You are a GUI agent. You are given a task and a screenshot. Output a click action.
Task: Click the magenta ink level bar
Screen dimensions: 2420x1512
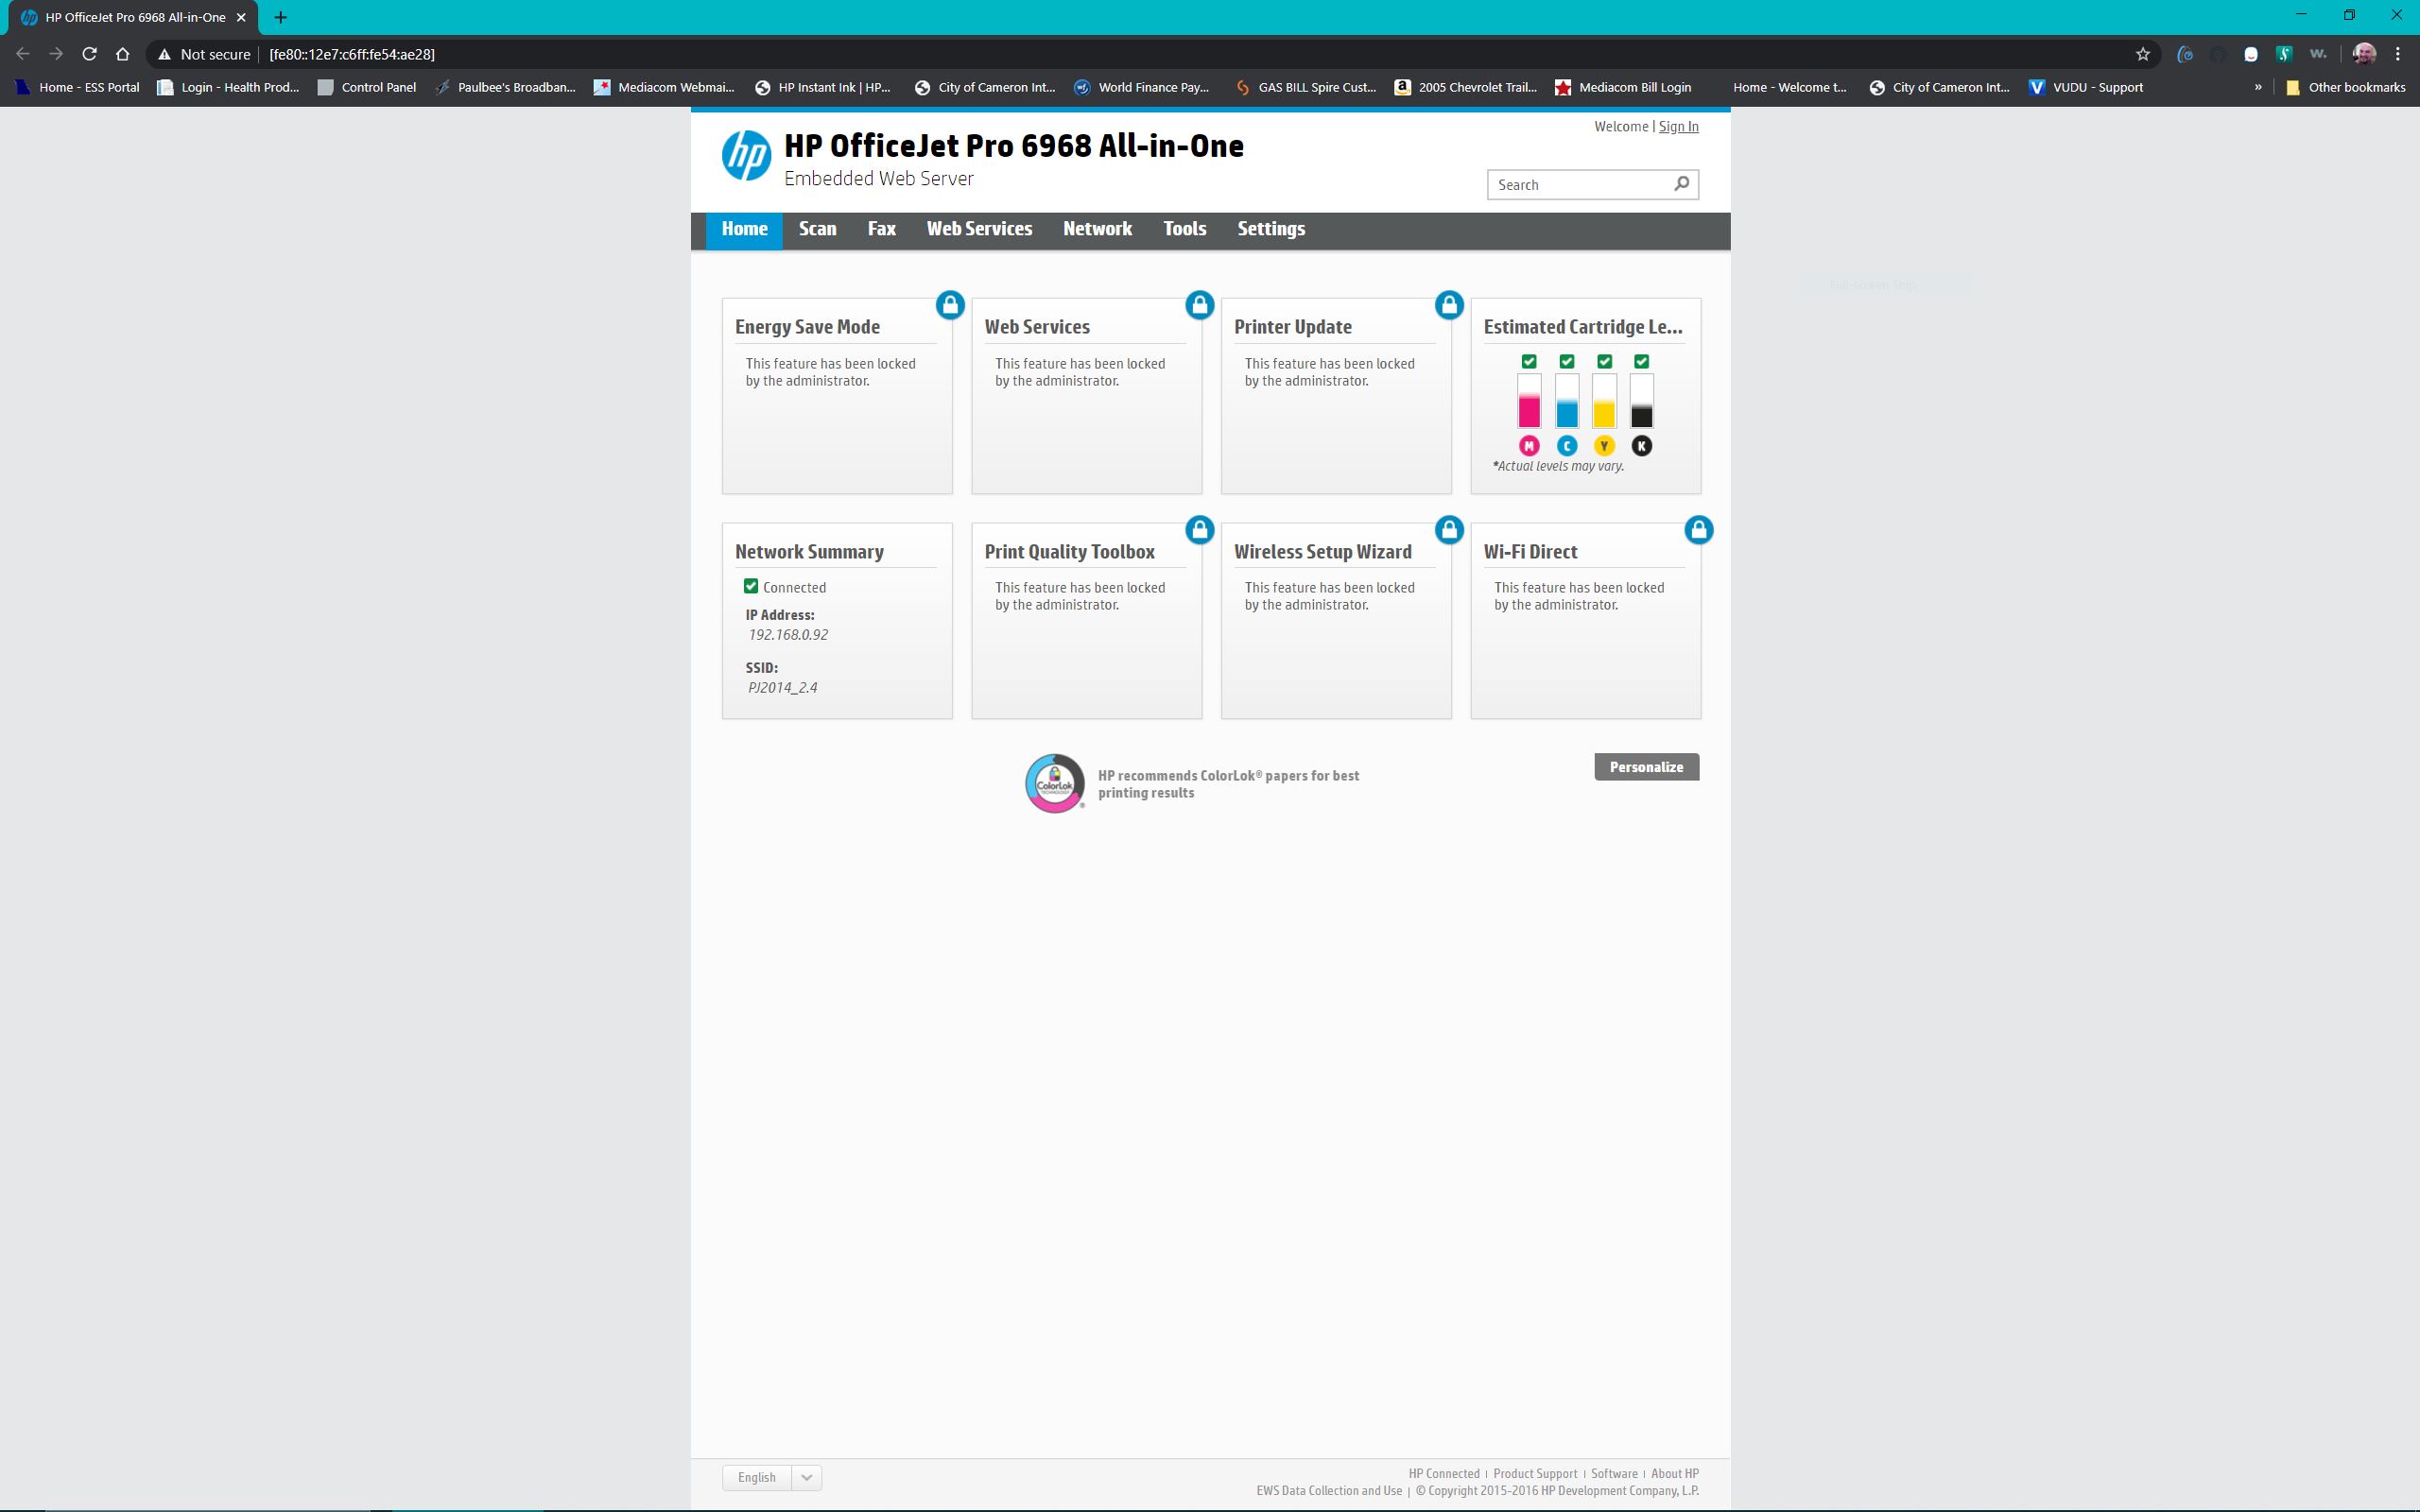point(1529,401)
